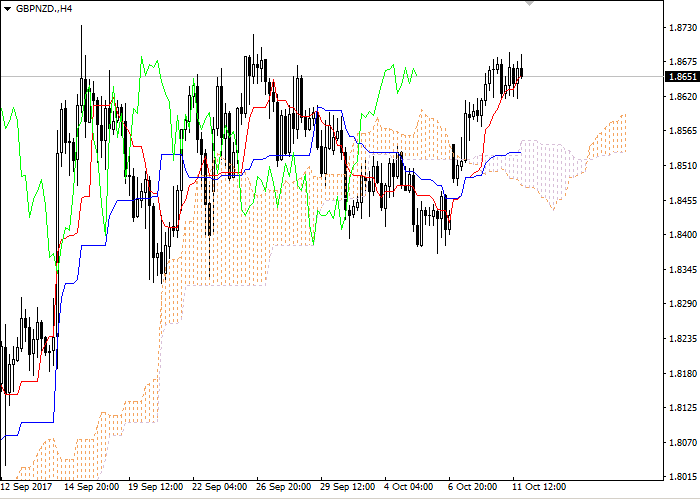Click the 1.8675 price scale label
Image resolution: width=700 pixels, height=500 pixels.
(x=683, y=62)
